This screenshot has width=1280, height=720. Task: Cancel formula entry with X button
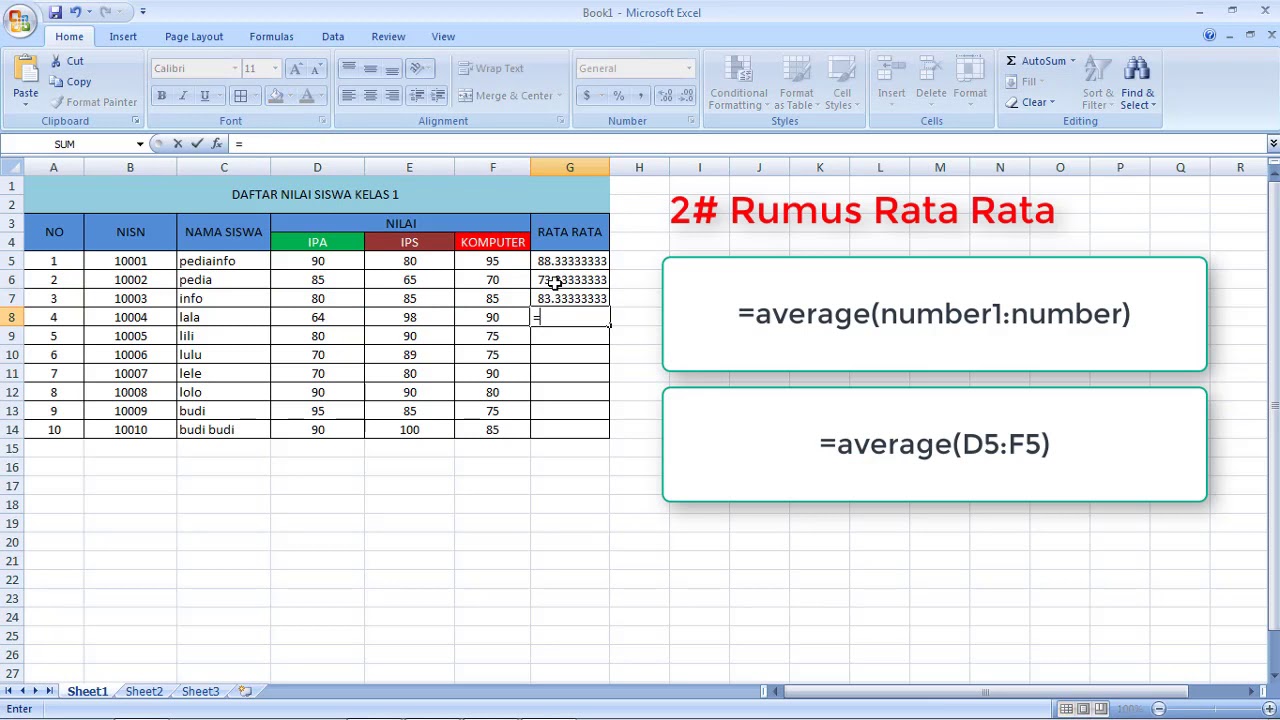pyautogui.click(x=178, y=144)
